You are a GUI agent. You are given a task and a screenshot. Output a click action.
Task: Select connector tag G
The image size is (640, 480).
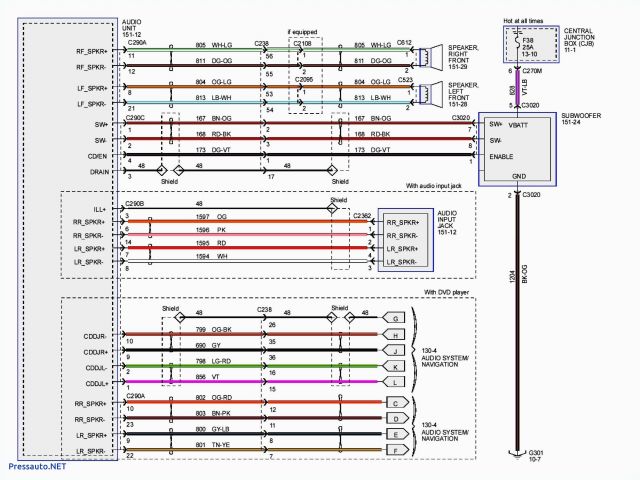pyautogui.click(x=397, y=318)
